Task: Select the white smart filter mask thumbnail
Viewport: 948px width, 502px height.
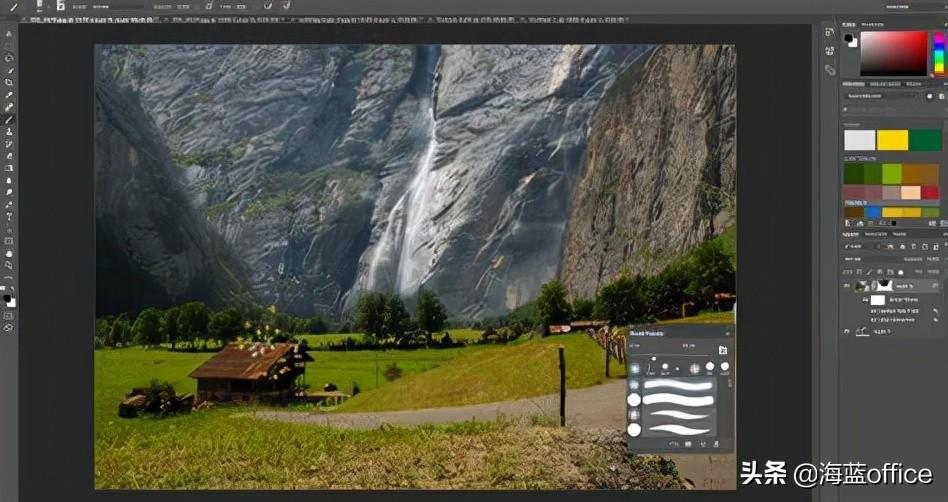Action: [878, 300]
